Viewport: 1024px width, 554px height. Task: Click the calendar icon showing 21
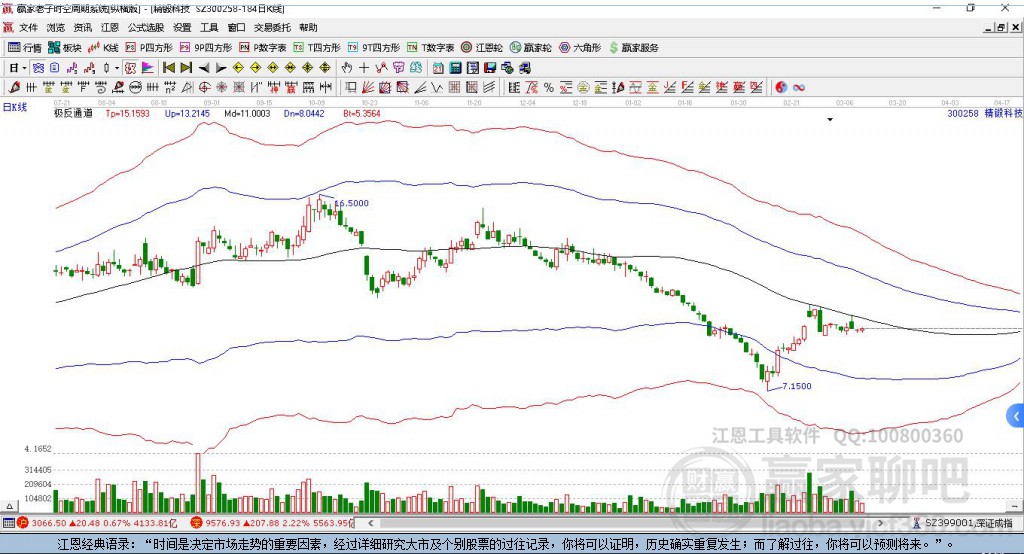[438, 68]
